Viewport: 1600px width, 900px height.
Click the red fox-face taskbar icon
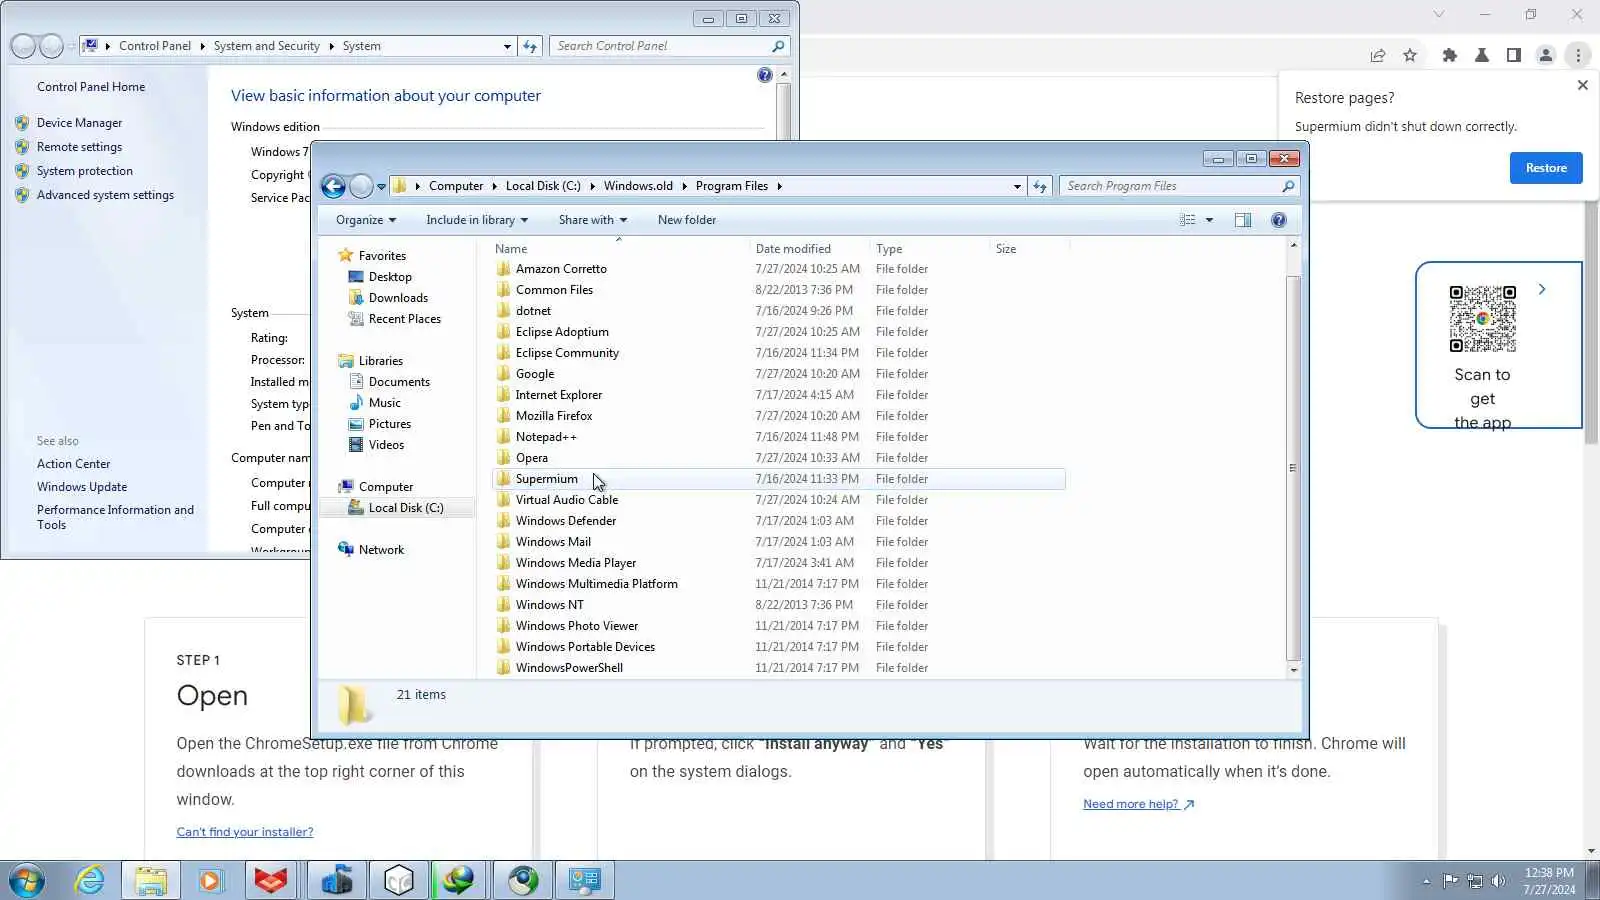(270, 881)
